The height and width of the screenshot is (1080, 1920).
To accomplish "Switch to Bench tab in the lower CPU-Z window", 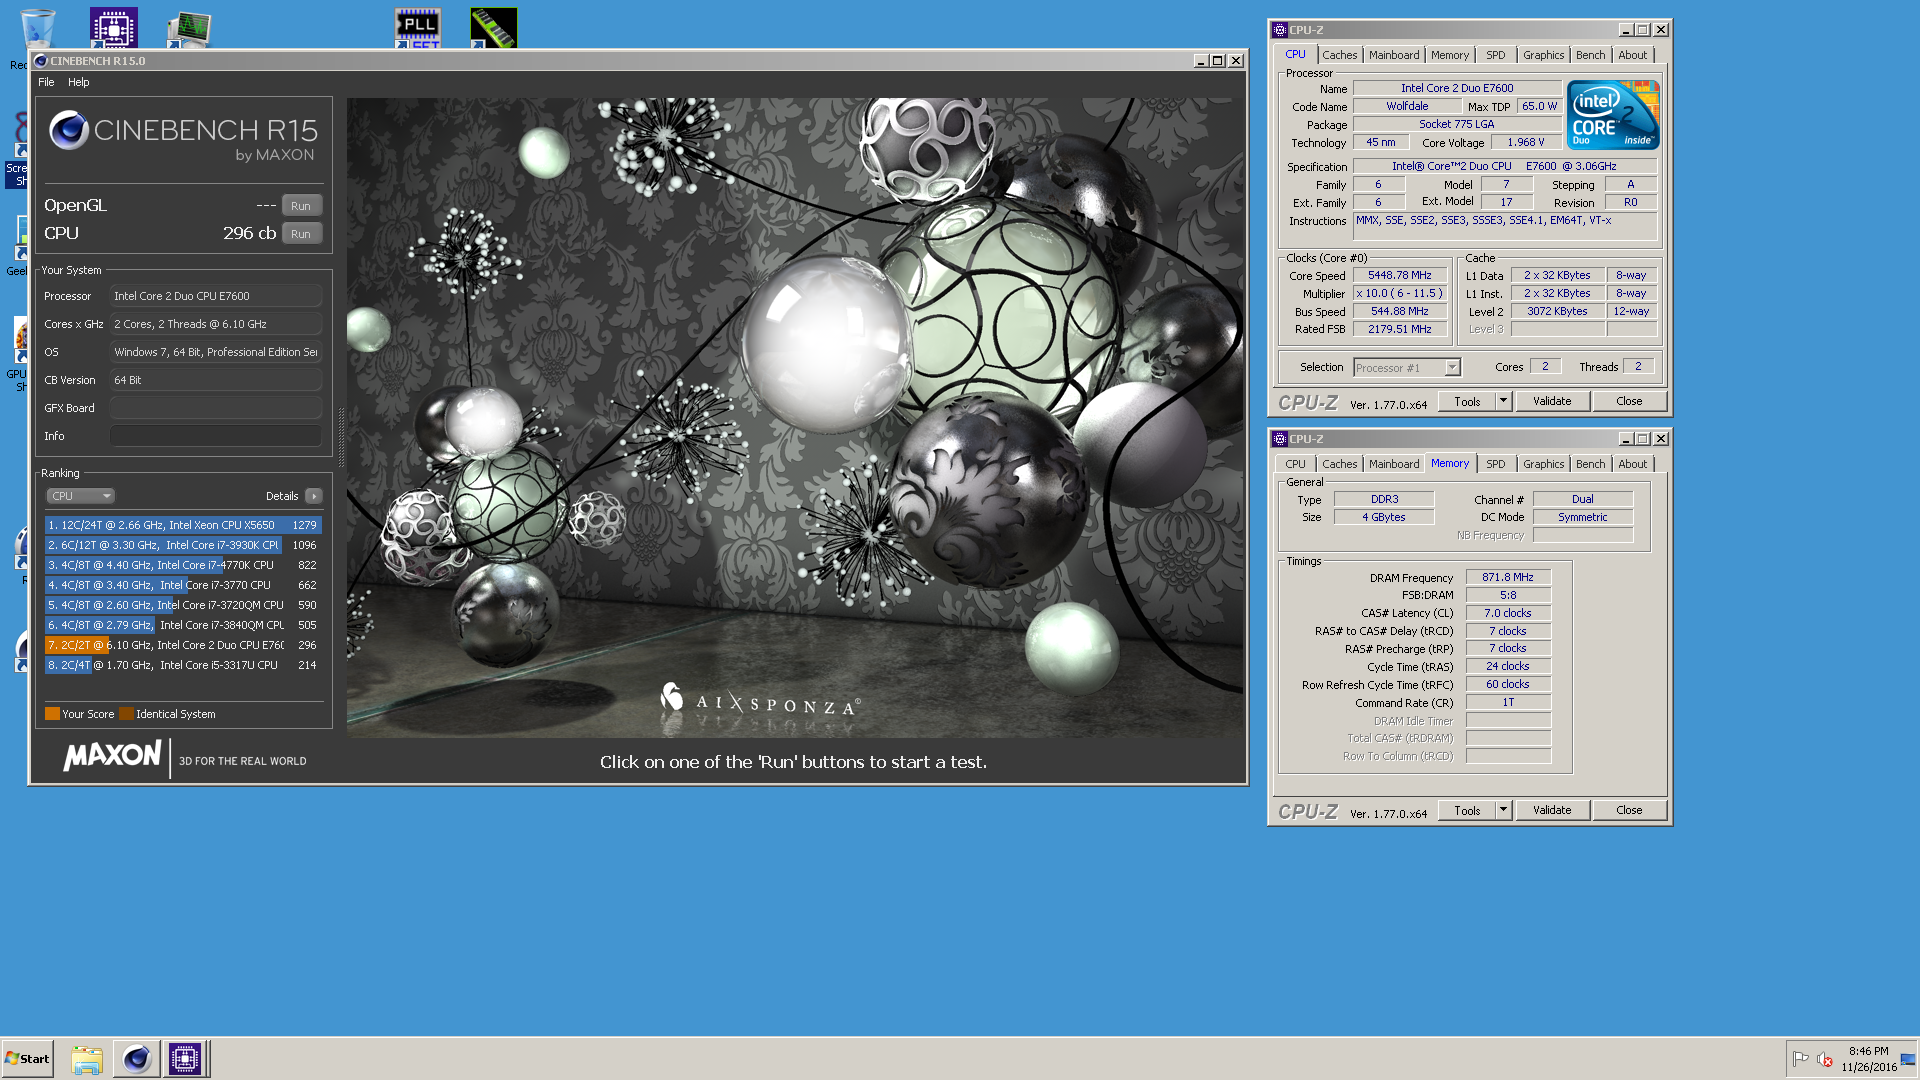I will [1590, 465].
